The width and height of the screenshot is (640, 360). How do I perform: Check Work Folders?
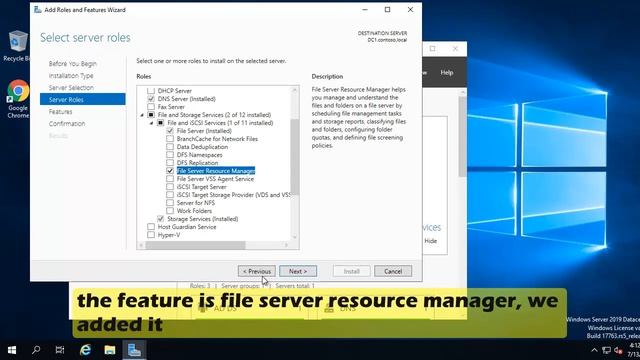pos(170,211)
